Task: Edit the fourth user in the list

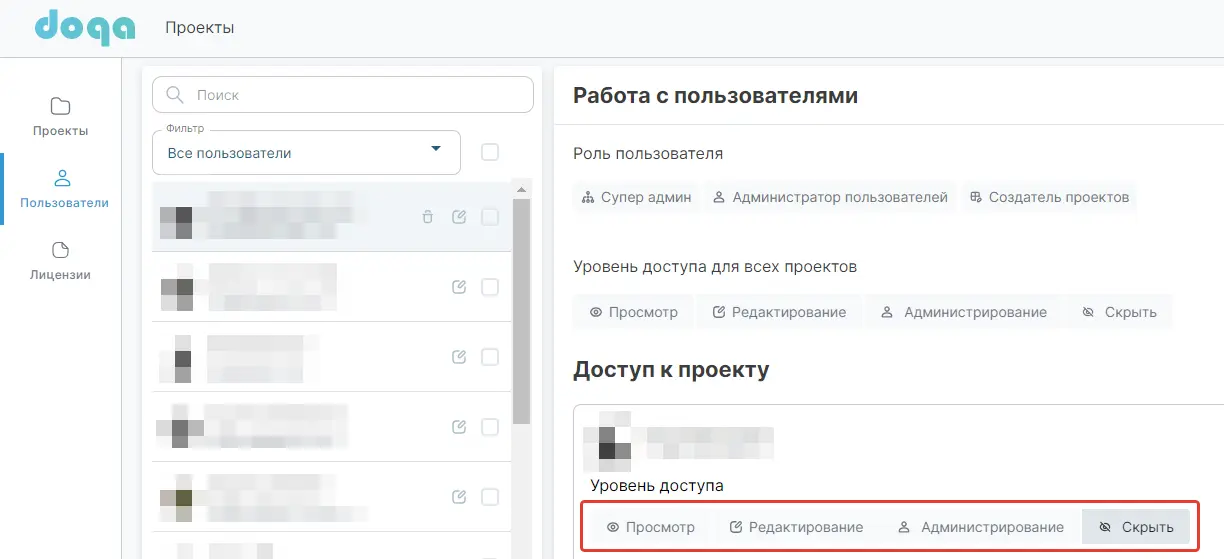Action: [459, 427]
